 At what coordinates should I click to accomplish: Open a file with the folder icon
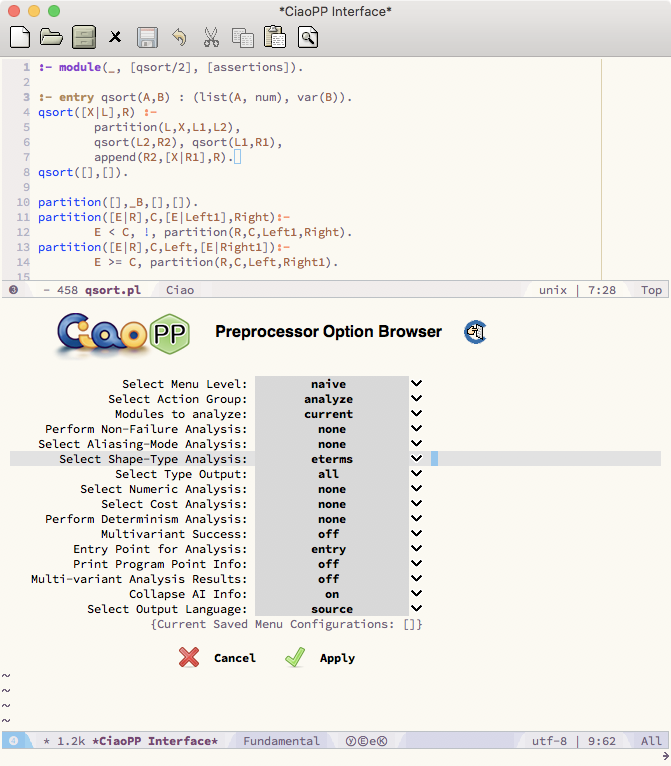tap(51, 38)
